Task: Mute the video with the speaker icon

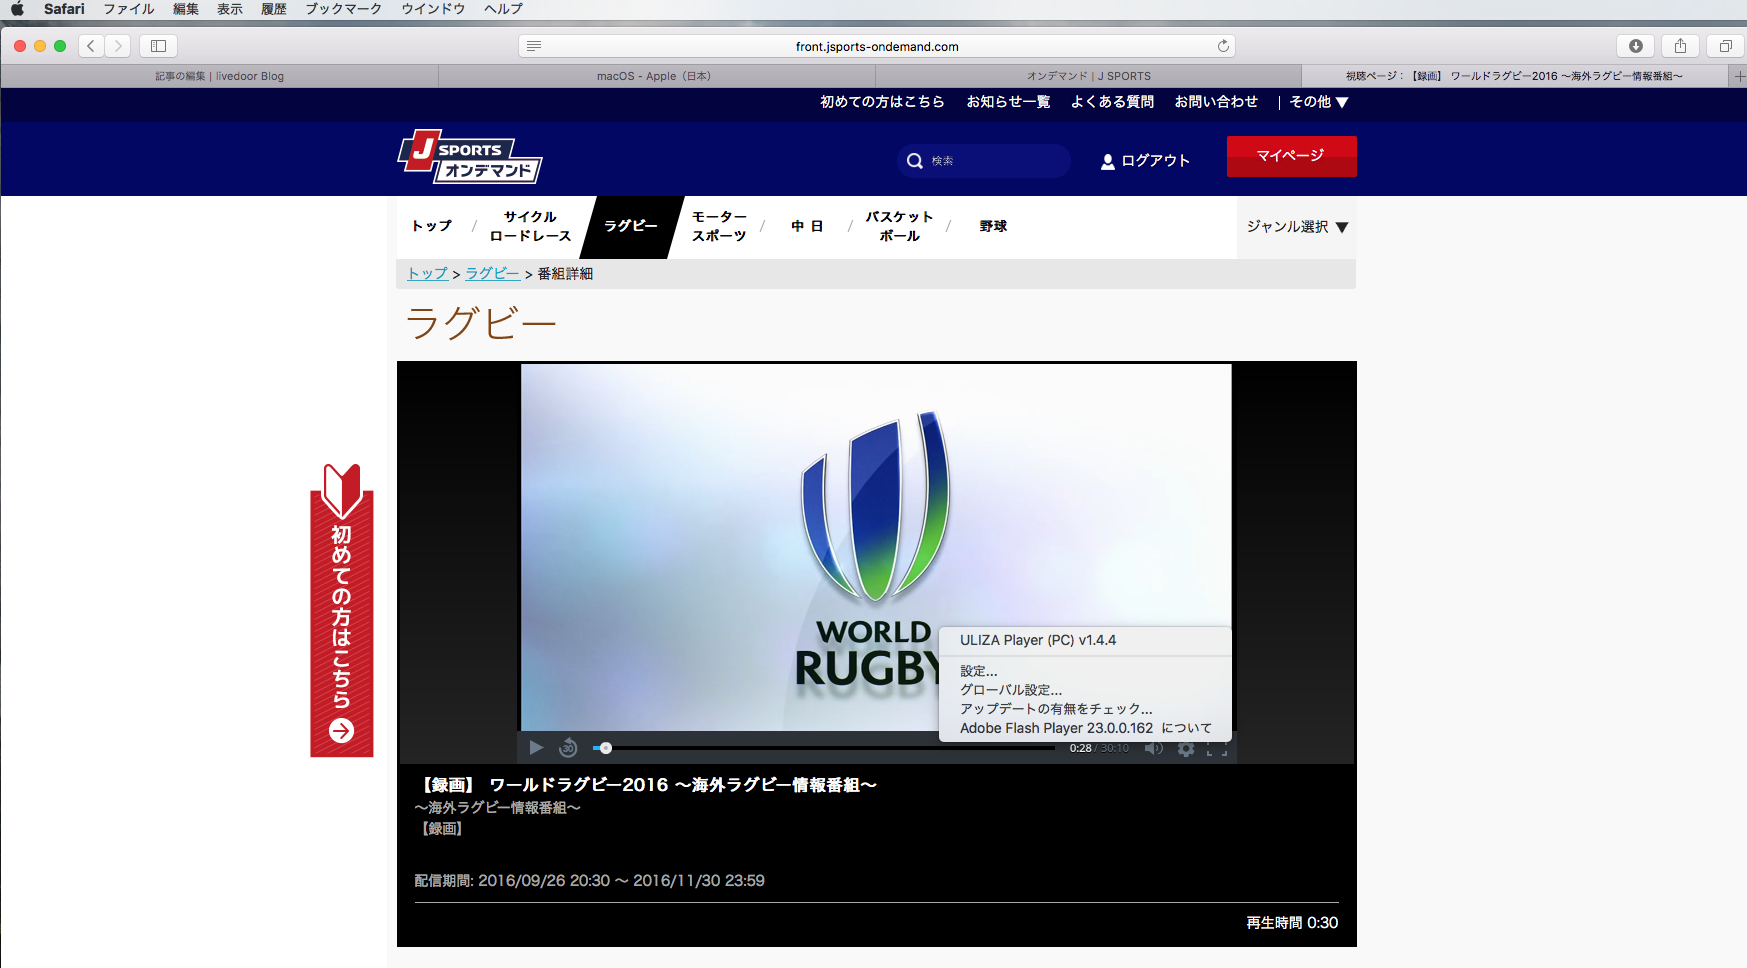Action: coord(1154,748)
